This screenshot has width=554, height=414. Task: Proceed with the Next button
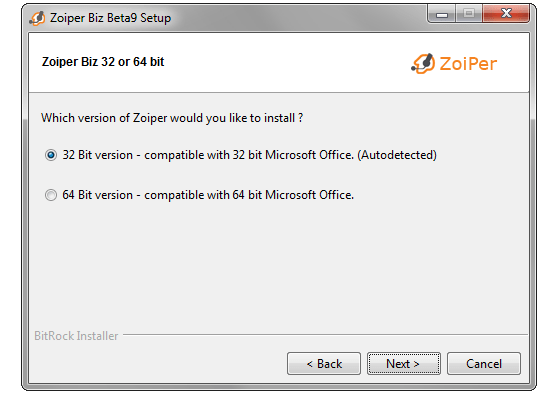(403, 363)
